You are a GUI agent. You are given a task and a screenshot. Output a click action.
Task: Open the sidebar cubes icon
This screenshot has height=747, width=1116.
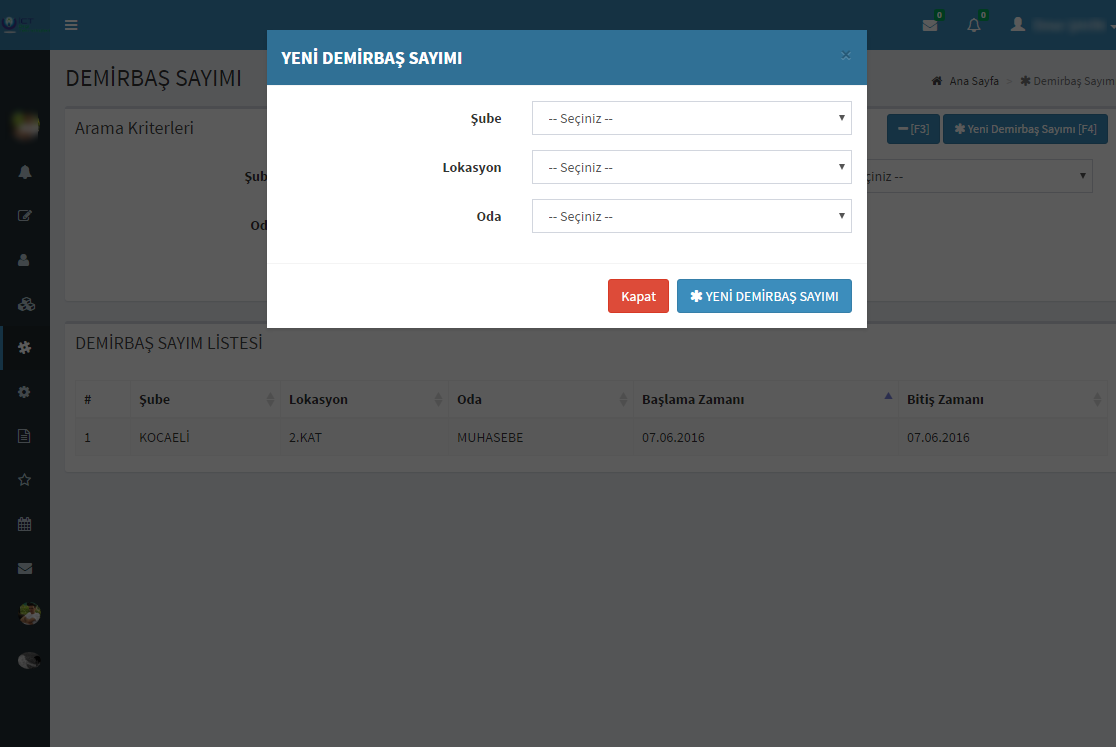[x=25, y=303]
